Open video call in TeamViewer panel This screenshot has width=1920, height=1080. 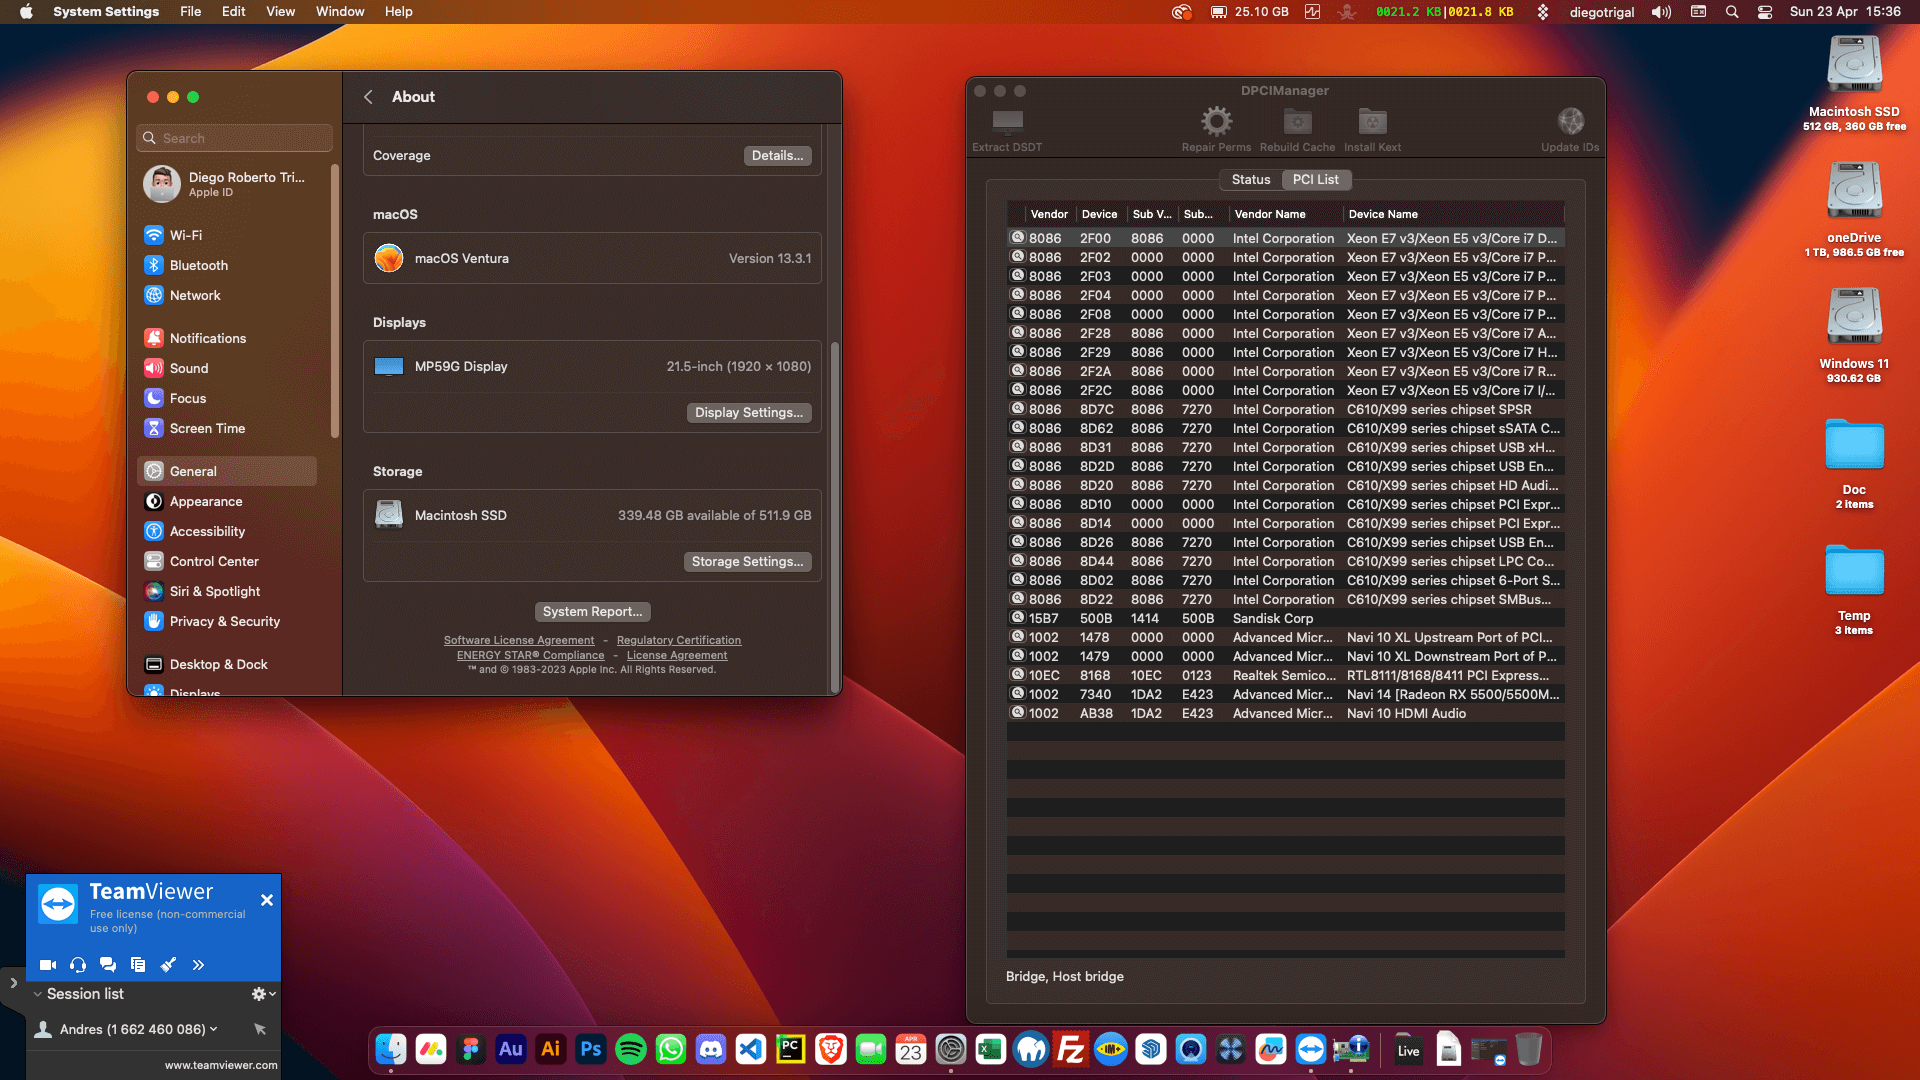pyautogui.click(x=48, y=965)
